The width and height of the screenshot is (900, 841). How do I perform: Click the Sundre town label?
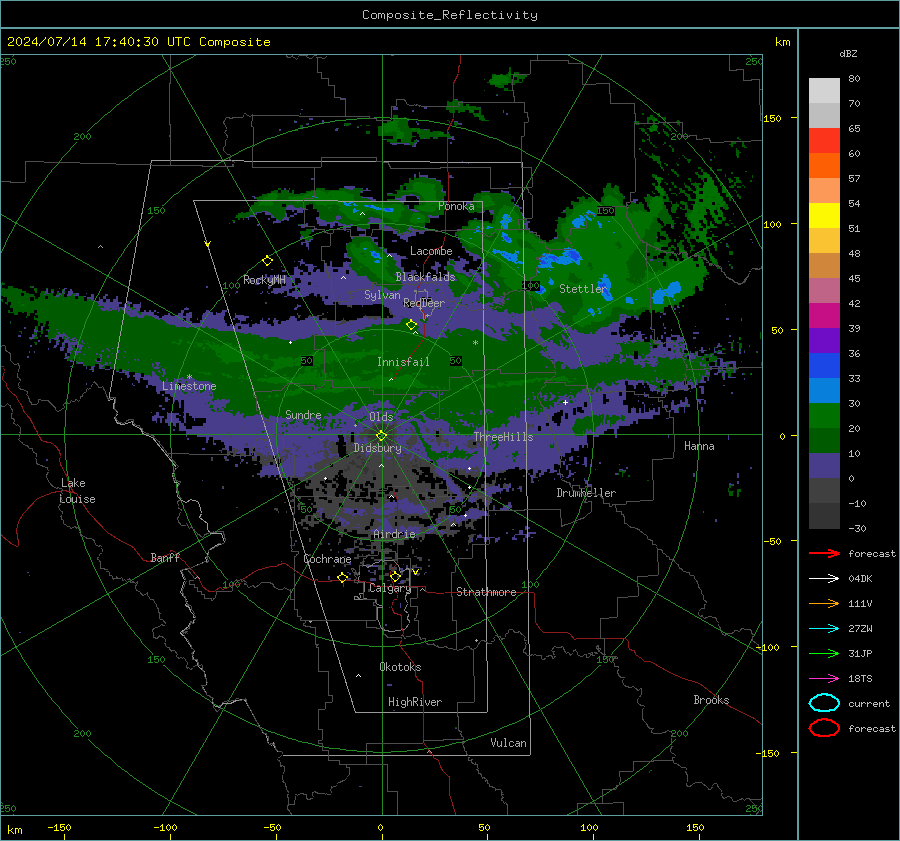click(x=303, y=415)
